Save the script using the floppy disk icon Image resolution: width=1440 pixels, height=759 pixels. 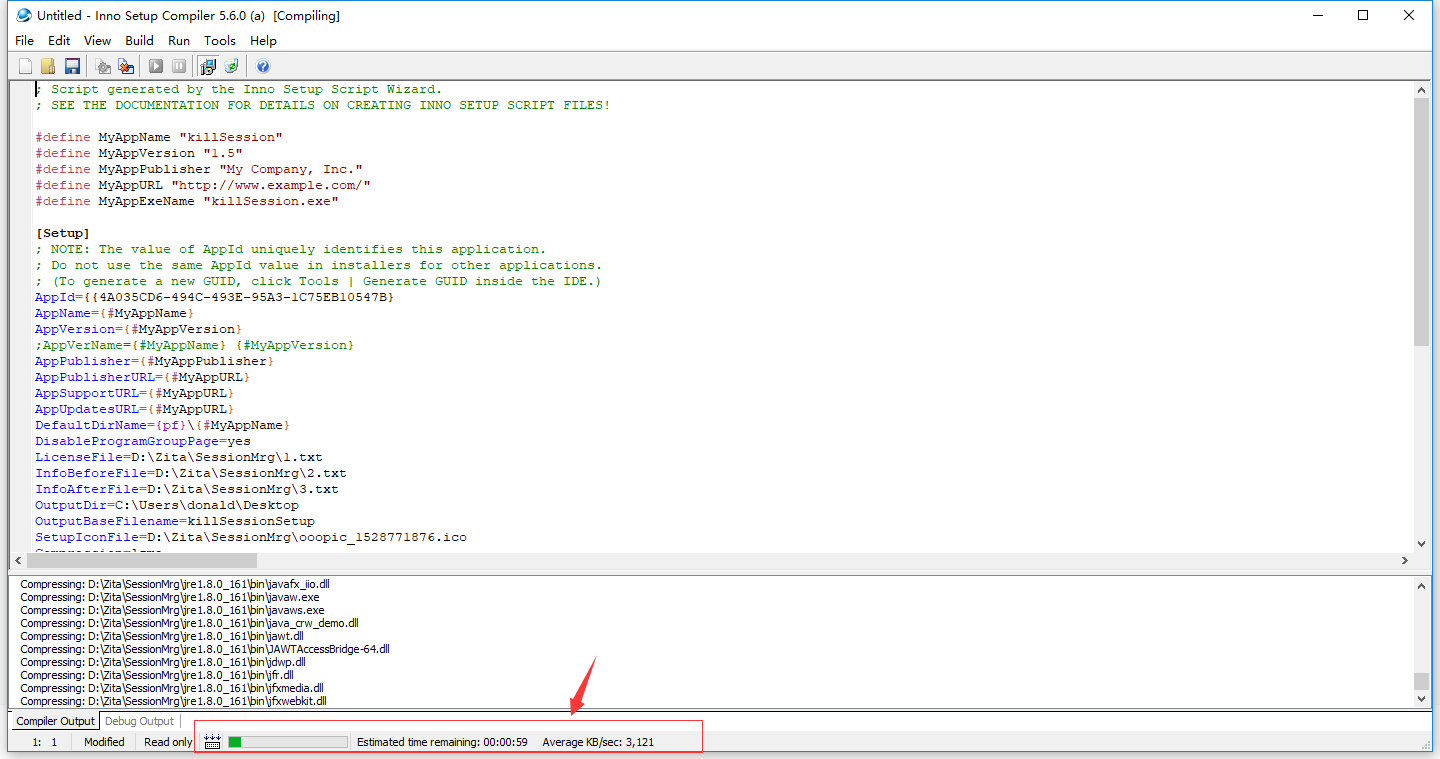point(72,66)
